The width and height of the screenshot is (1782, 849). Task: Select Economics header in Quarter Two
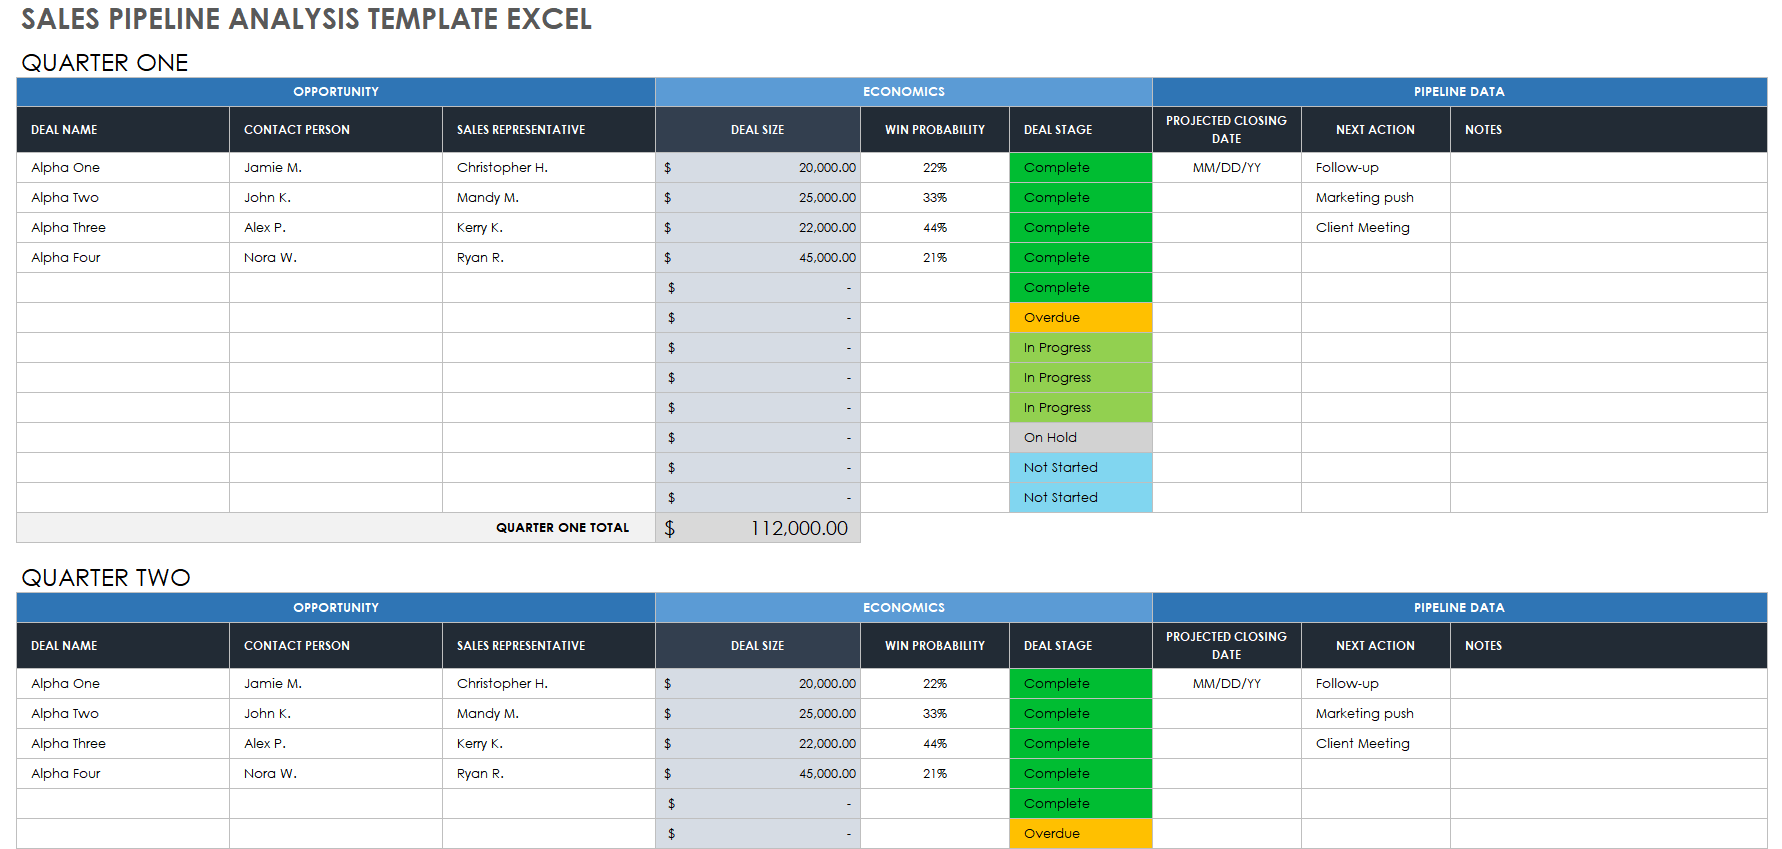point(903,608)
